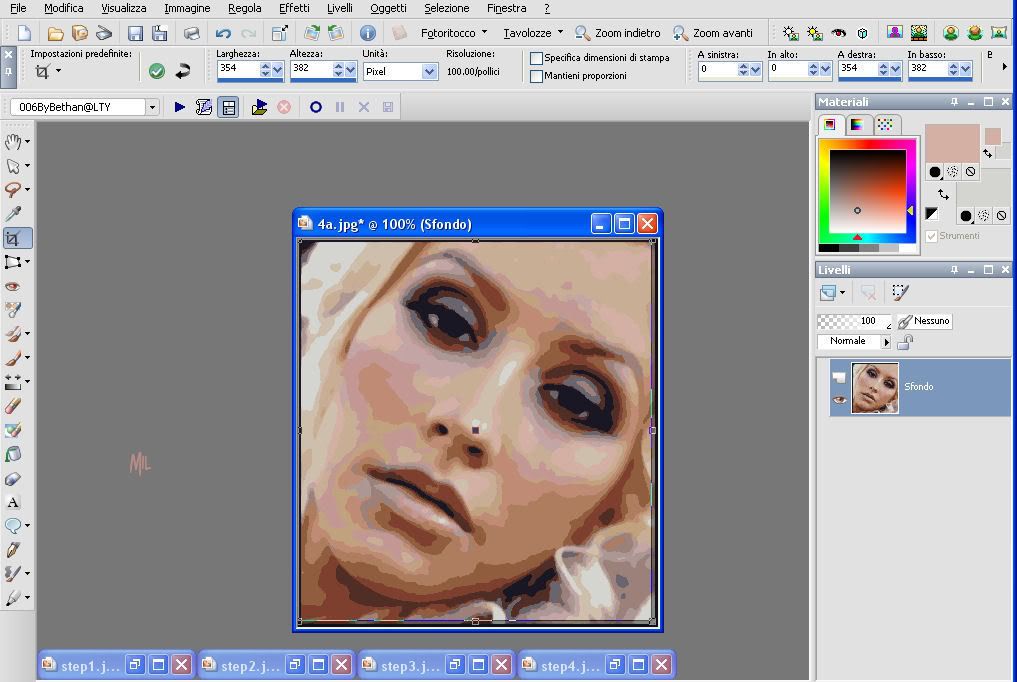Run the selected script with the play button
Screen dimensions: 1017x682
point(180,107)
